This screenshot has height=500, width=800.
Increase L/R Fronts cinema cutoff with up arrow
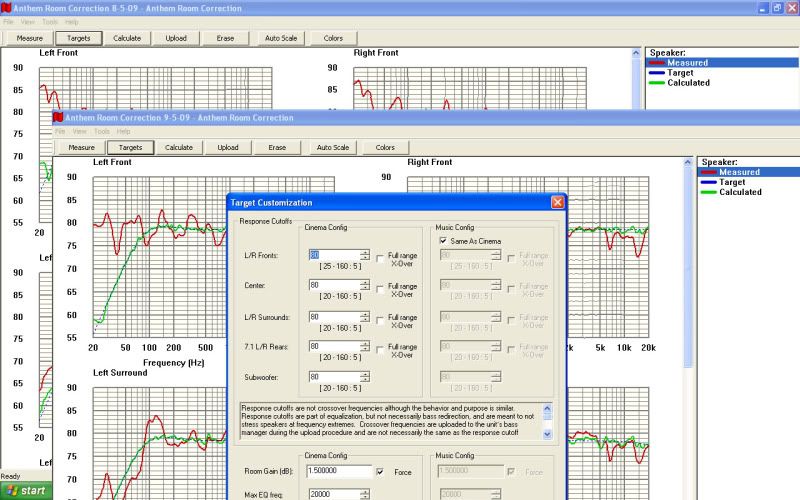pyautogui.click(x=364, y=251)
